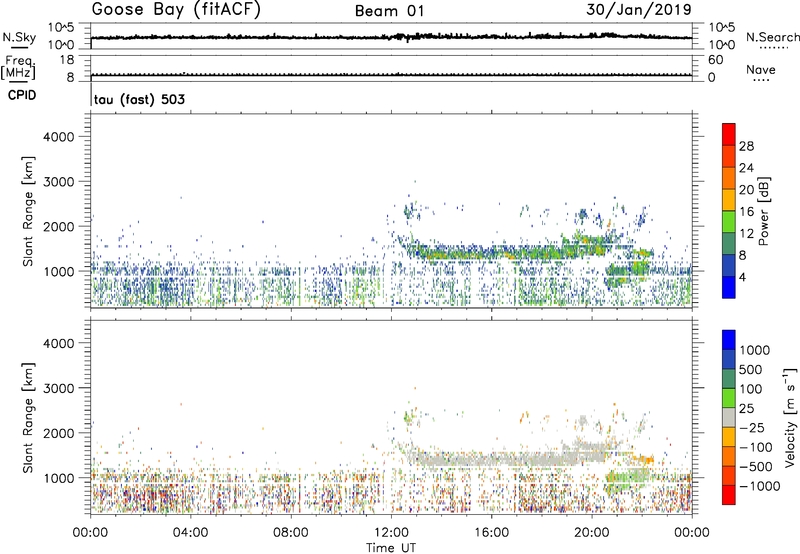Click the -1000 label on velocity colorbar

[x=760, y=486]
